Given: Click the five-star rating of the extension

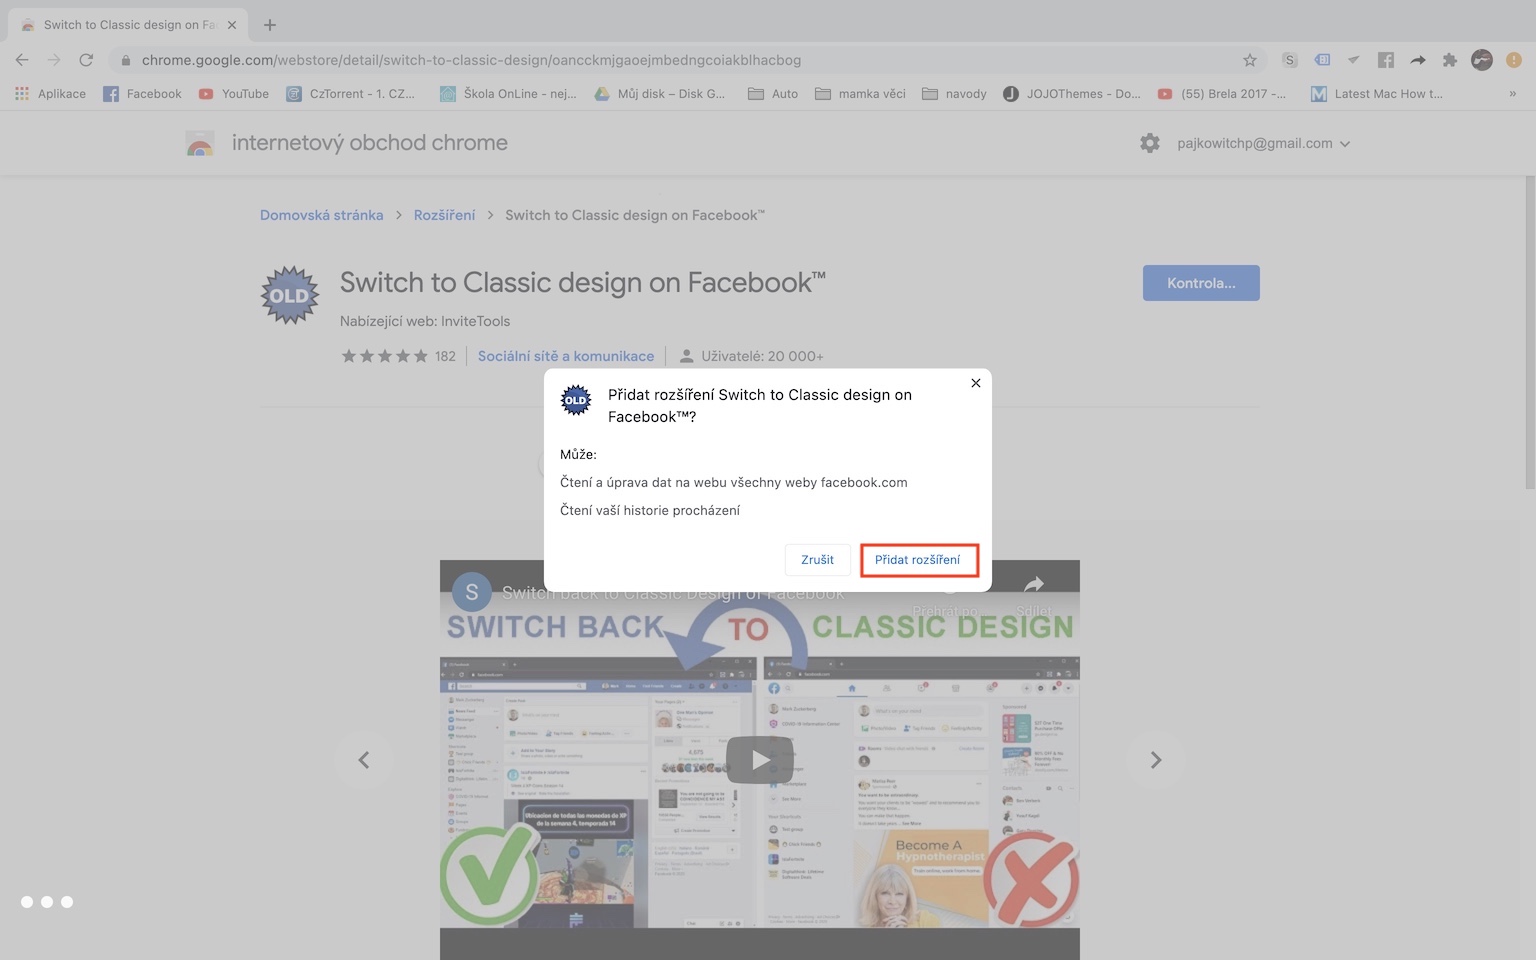Looking at the screenshot, I should coord(384,356).
